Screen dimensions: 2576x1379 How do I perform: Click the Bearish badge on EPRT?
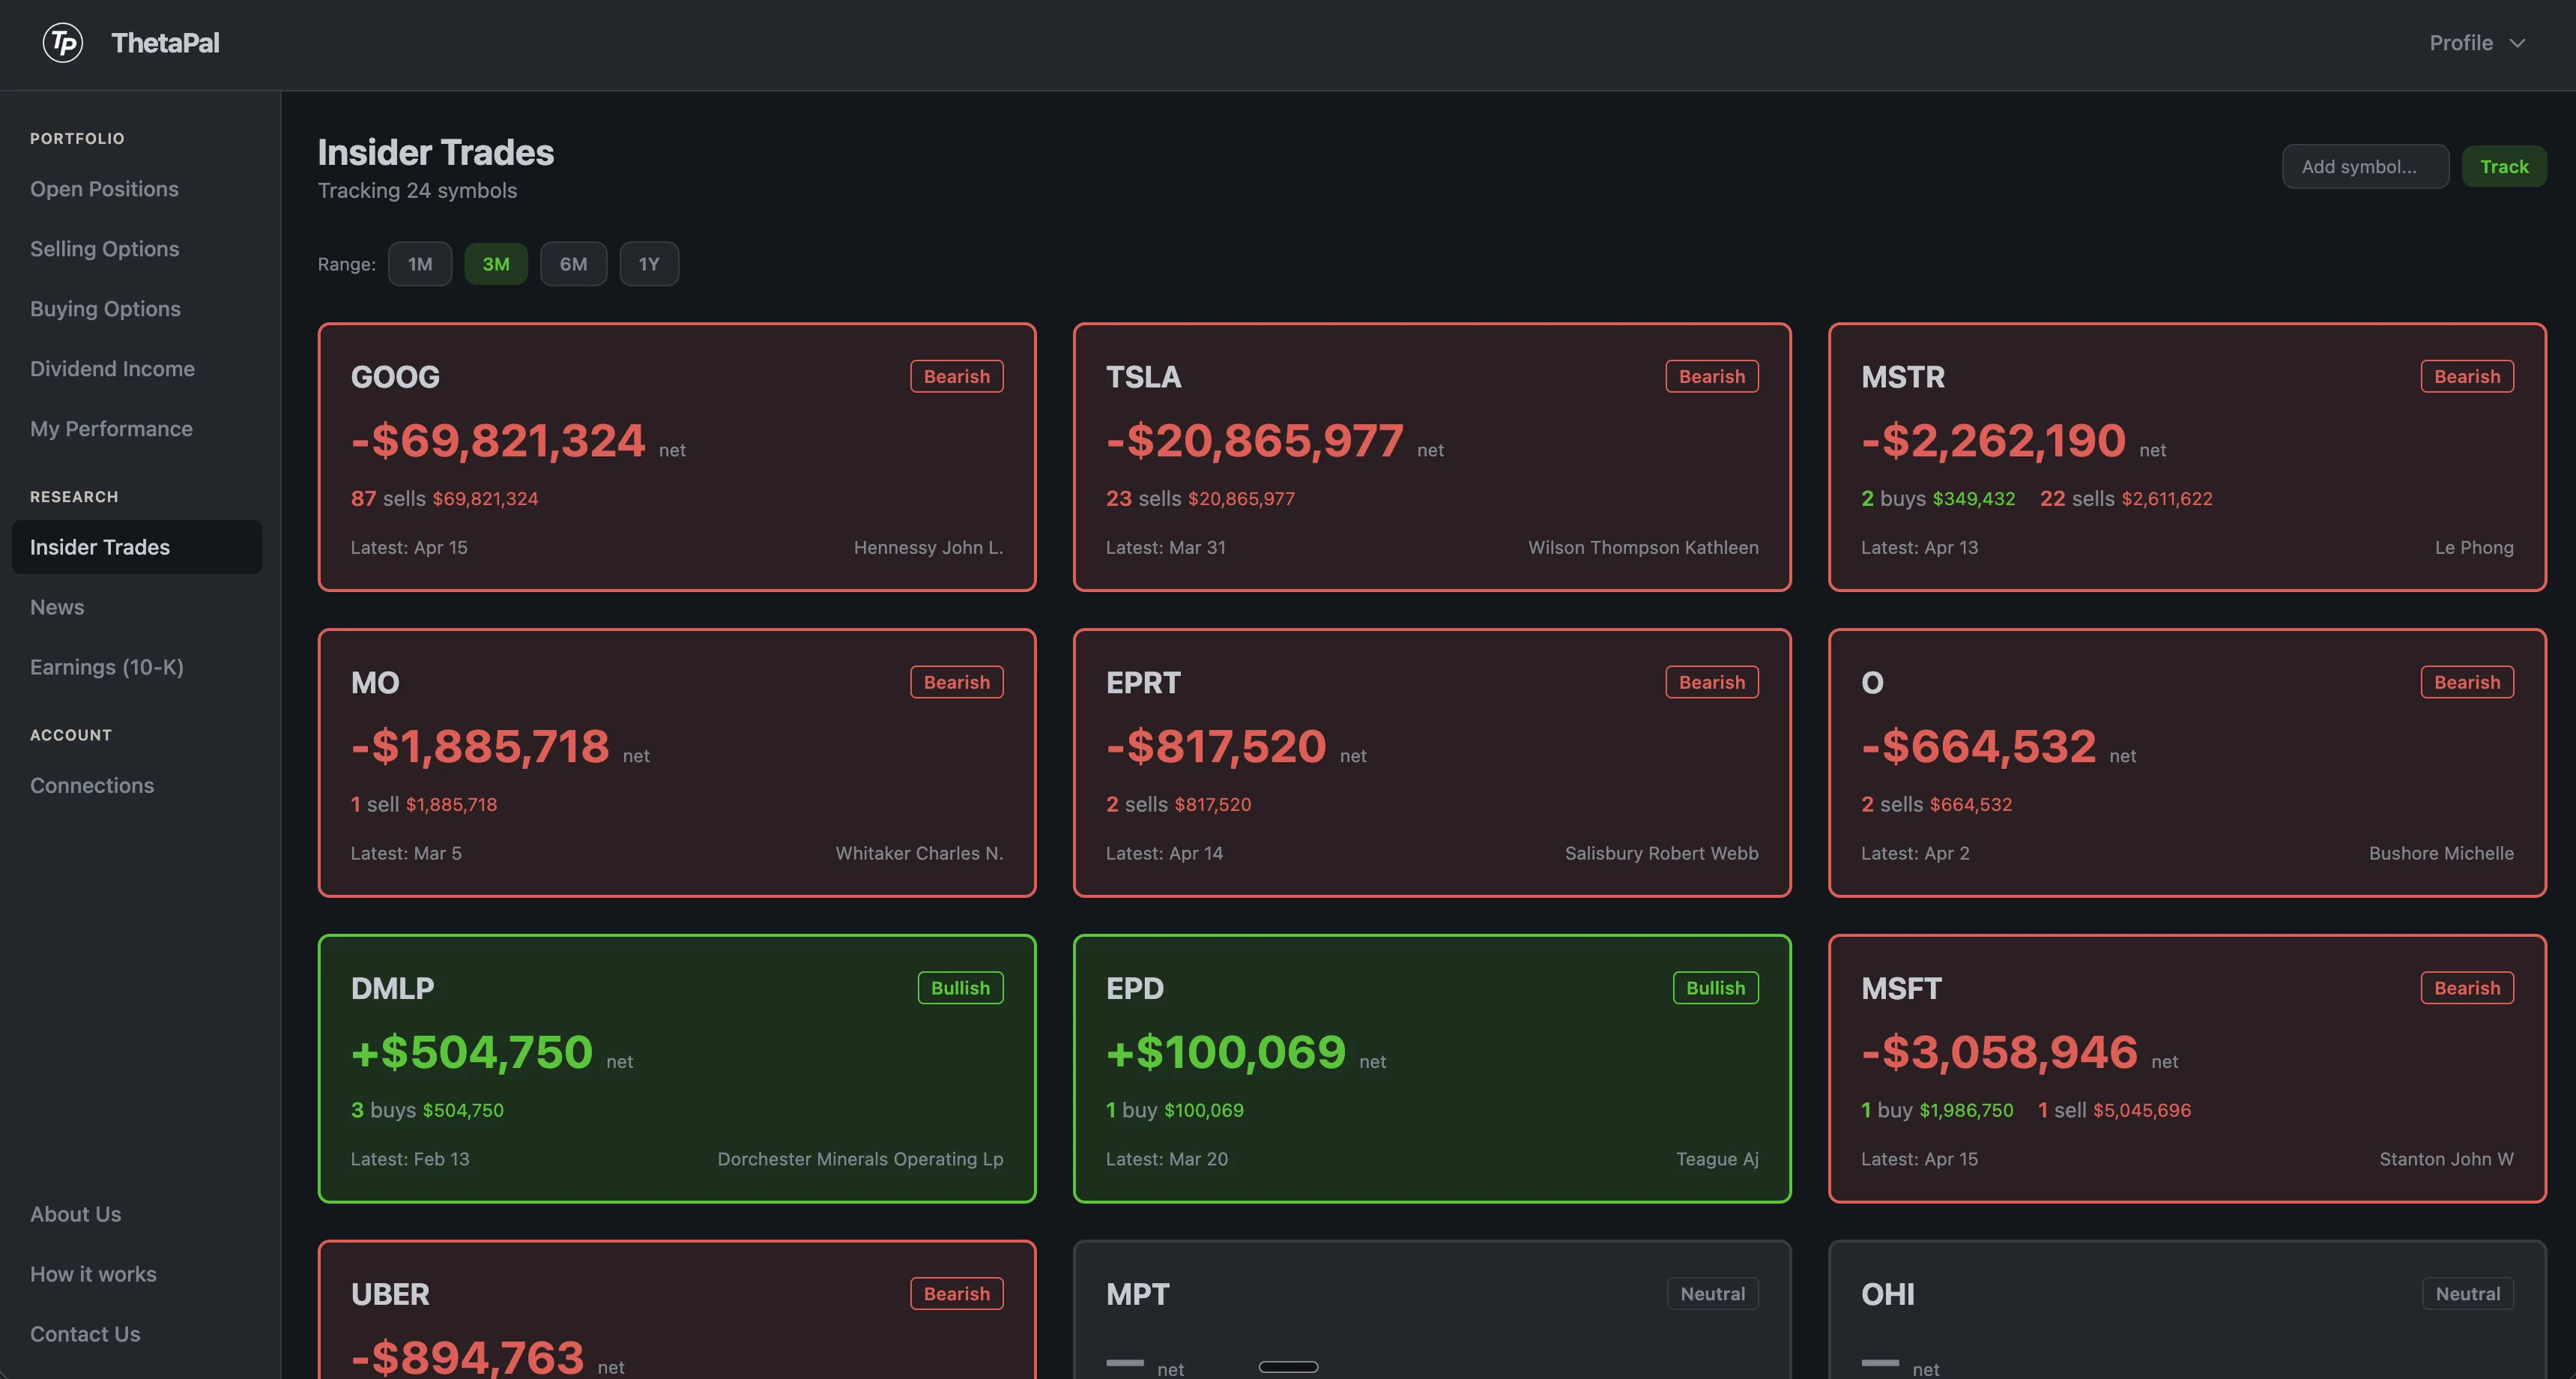pos(1711,682)
